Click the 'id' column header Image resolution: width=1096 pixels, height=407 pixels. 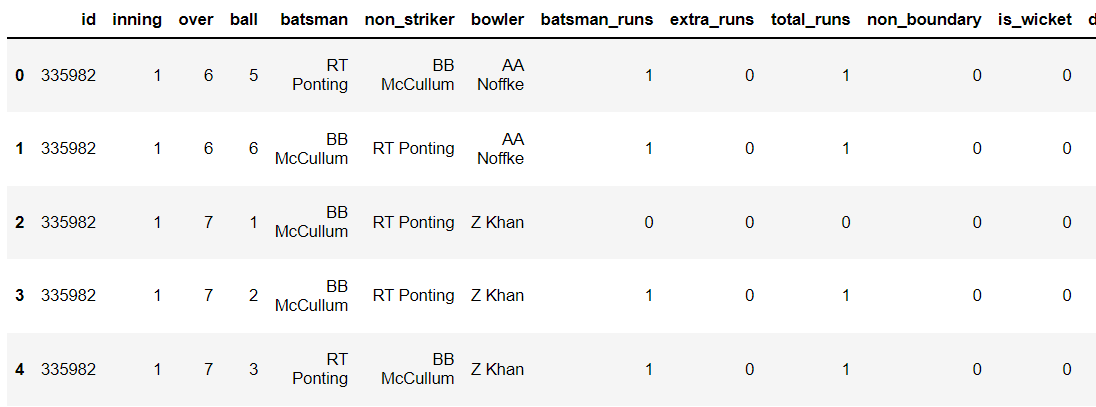[89, 20]
